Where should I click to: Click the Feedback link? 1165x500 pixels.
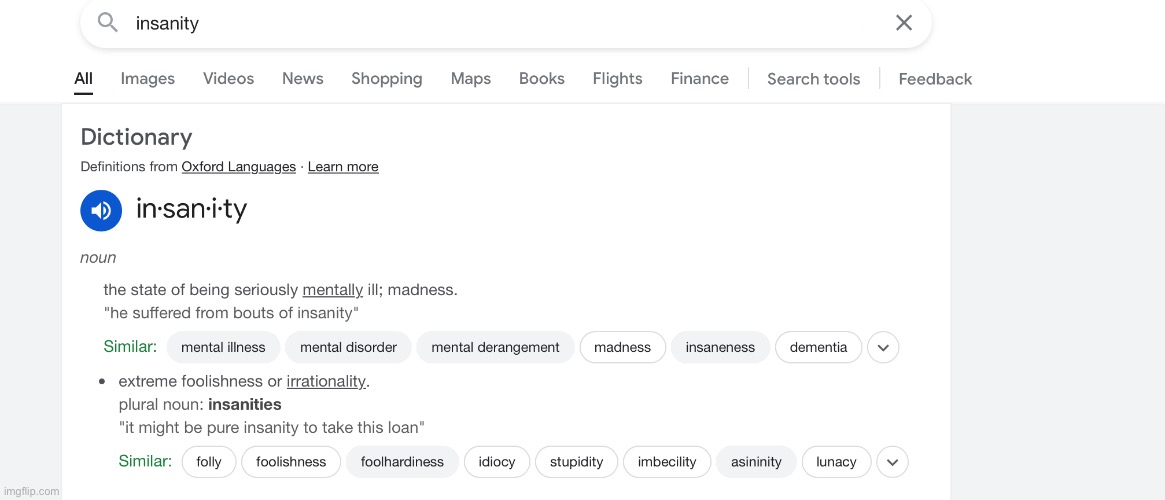(935, 79)
